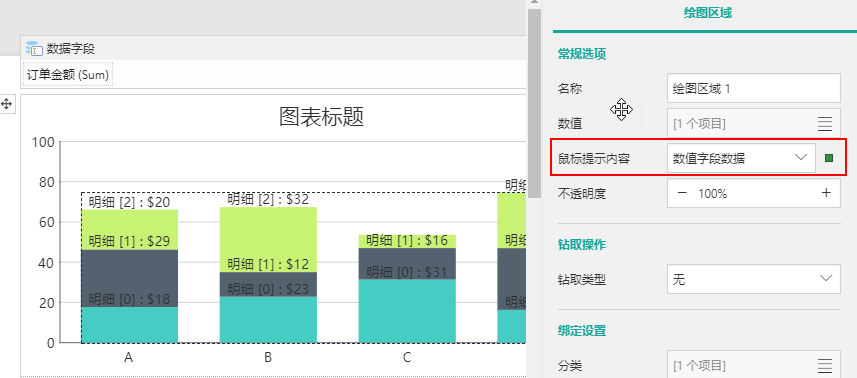The width and height of the screenshot is (857, 378).
Task: Click data label 明细 [0] : $18
Action: click(x=130, y=299)
